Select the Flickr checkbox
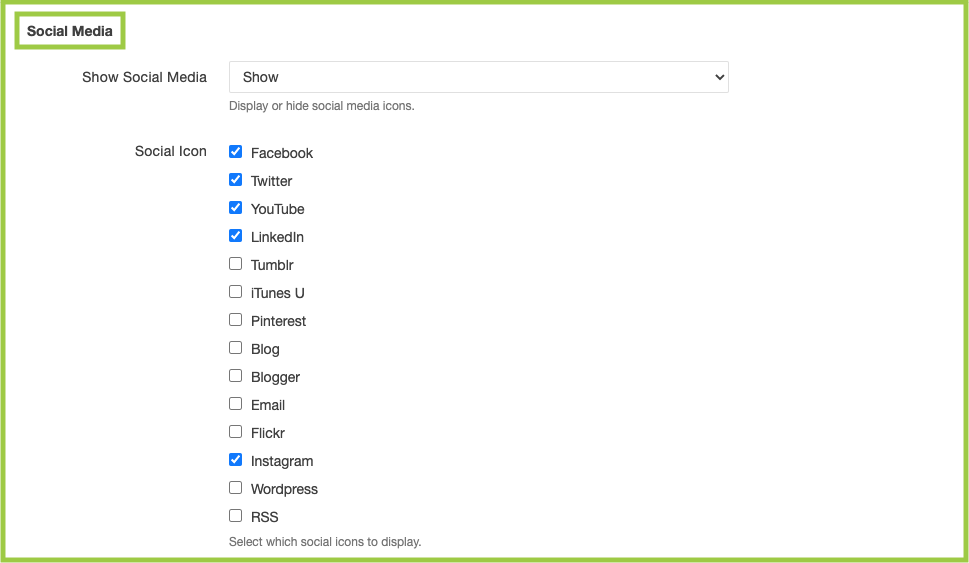Screen dimensions: 969x563 point(235,432)
